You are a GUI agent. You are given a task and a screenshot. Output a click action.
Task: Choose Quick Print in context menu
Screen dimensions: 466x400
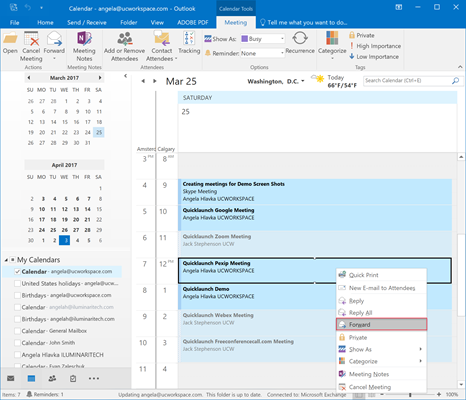[382, 275]
